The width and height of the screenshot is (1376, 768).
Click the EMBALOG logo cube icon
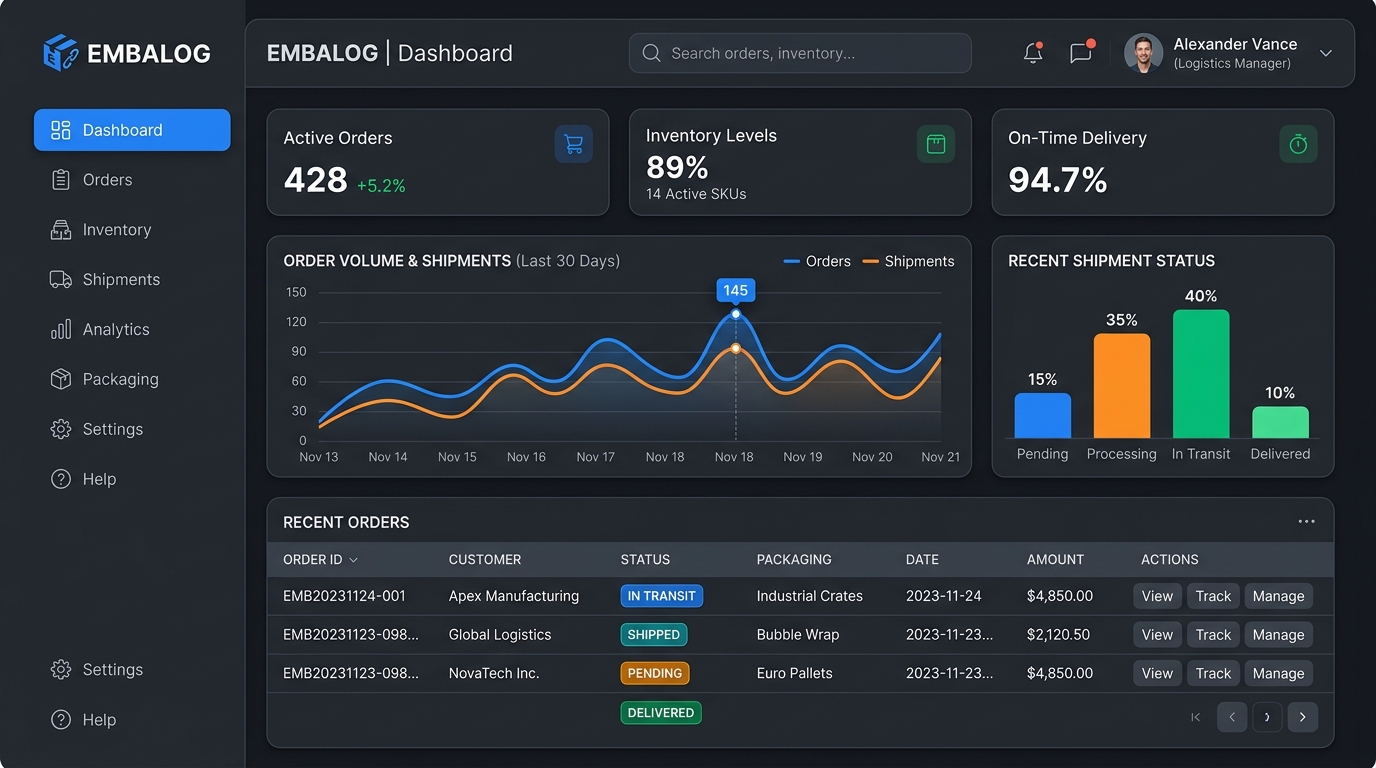point(60,53)
